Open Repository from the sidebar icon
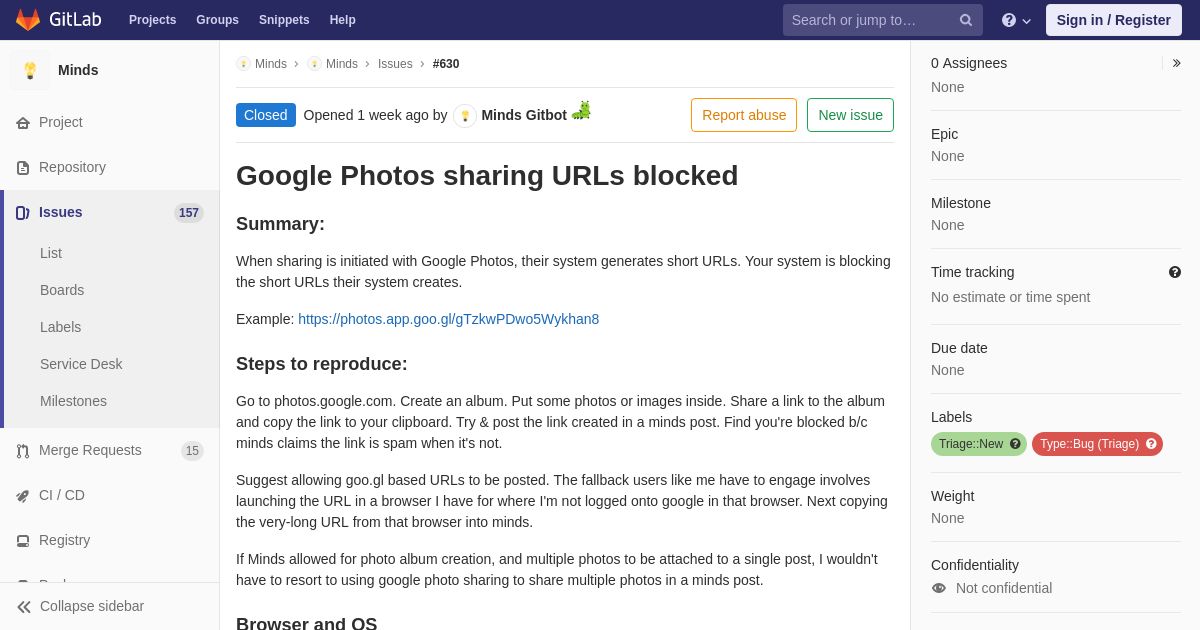The height and width of the screenshot is (630, 1200). 23,168
